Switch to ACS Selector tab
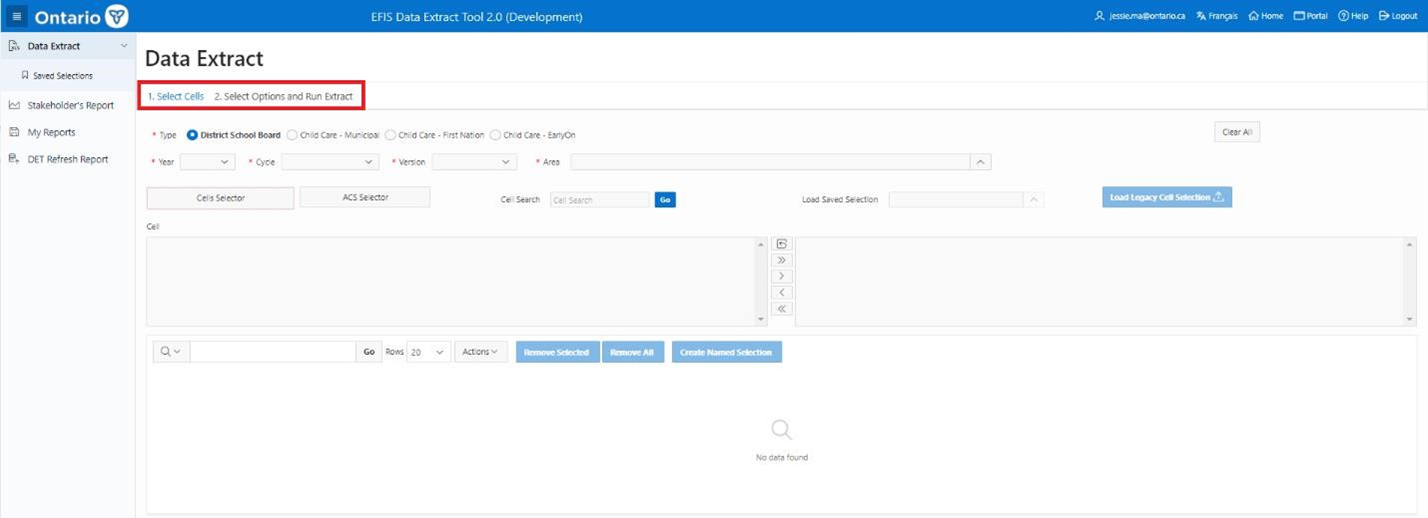The height and width of the screenshot is (518, 1428). [x=364, y=198]
